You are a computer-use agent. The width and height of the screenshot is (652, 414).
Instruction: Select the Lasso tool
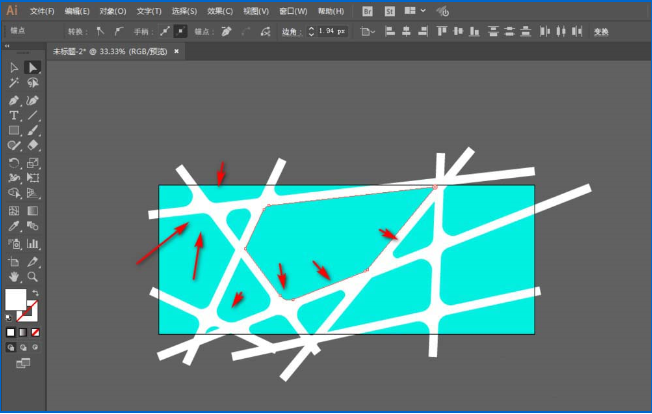pos(32,83)
